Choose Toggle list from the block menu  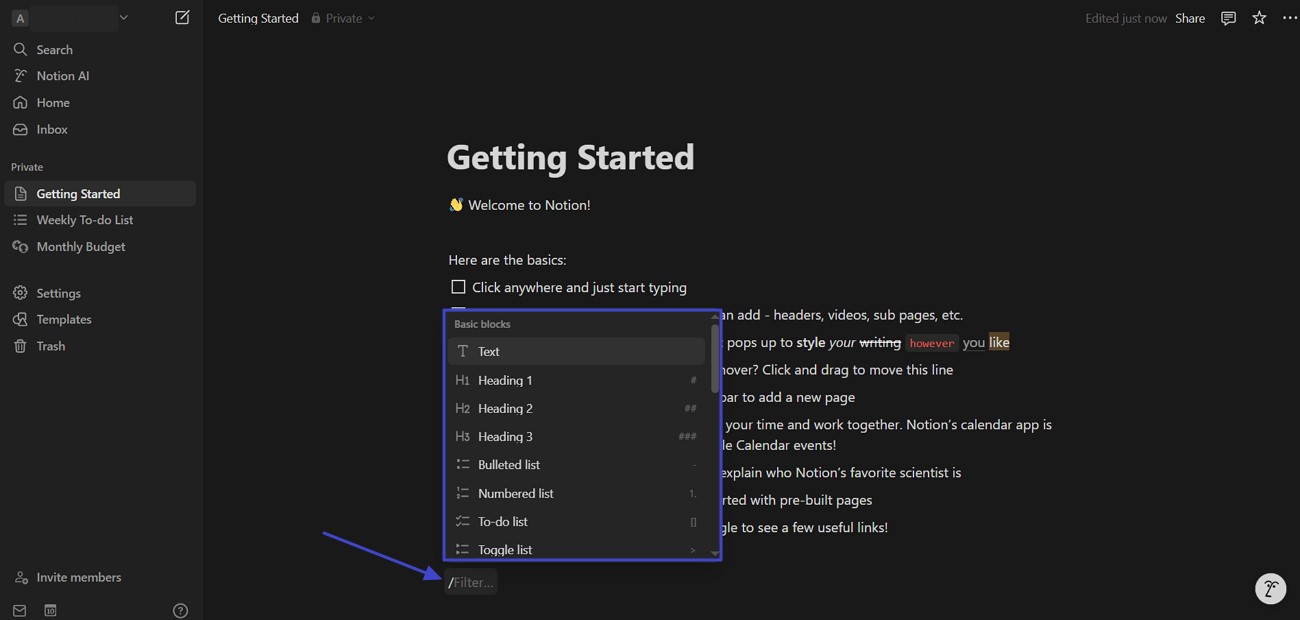pyautogui.click(x=576, y=549)
